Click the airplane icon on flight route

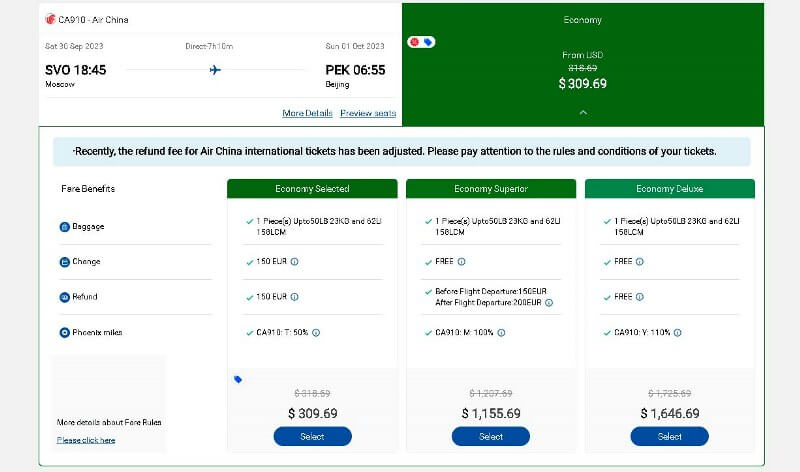click(215, 70)
